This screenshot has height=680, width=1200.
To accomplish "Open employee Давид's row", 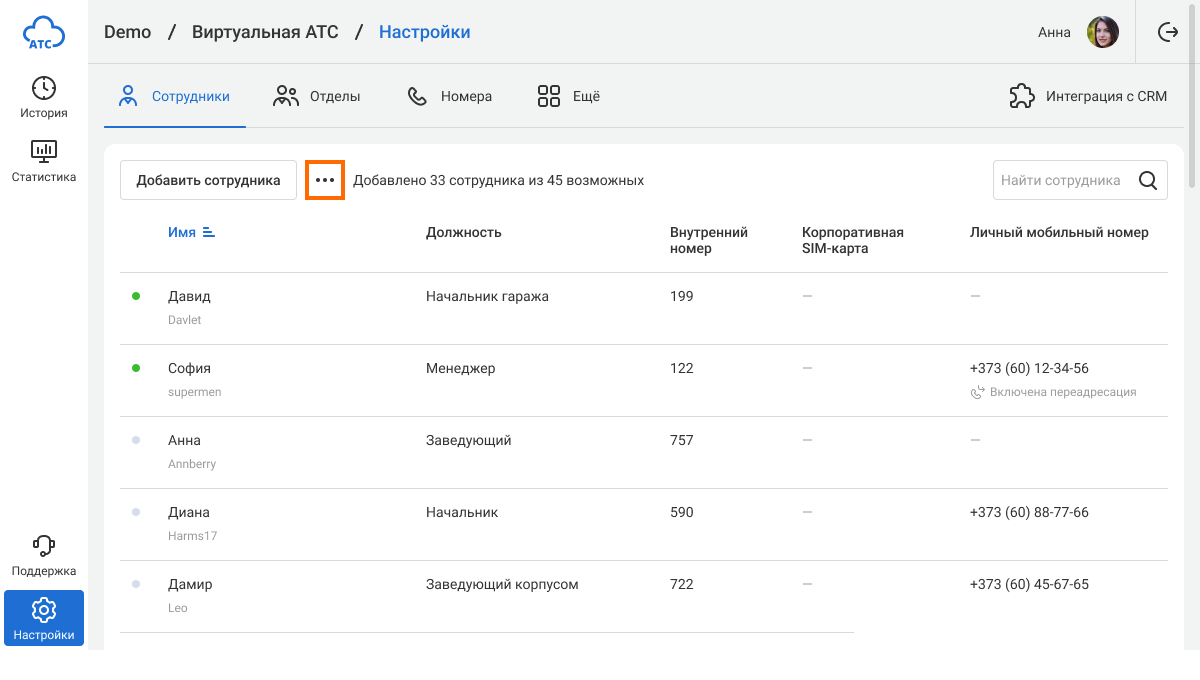I will click(x=189, y=297).
